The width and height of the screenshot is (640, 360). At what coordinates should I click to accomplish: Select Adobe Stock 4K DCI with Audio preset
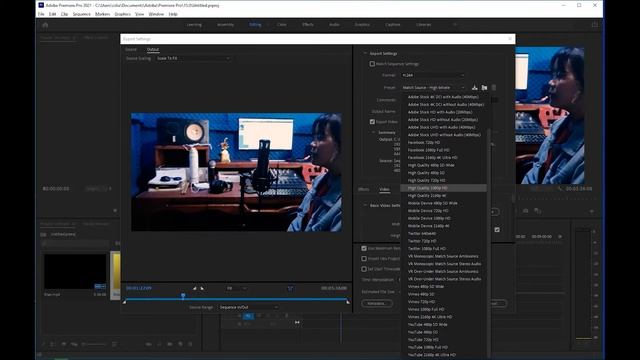click(443, 97)
